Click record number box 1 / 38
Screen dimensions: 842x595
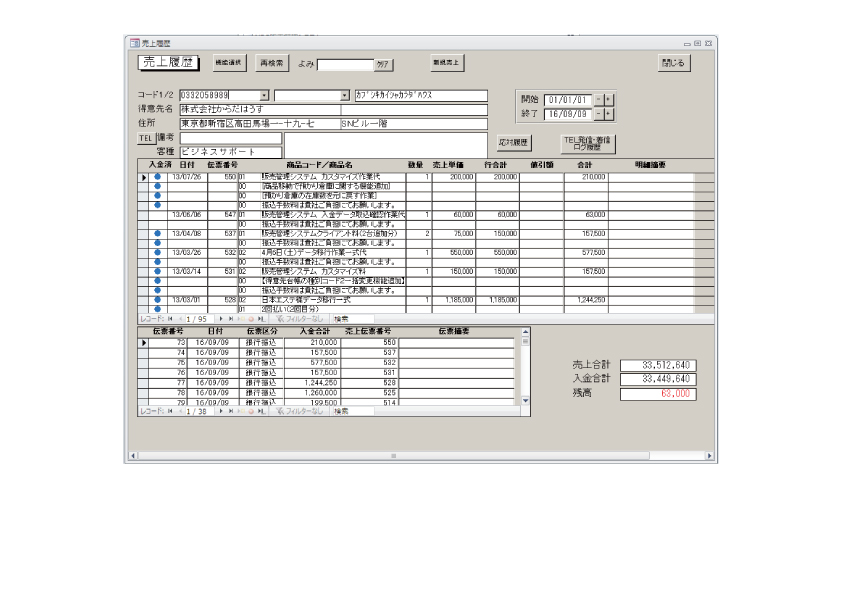(x=199, y=411)
